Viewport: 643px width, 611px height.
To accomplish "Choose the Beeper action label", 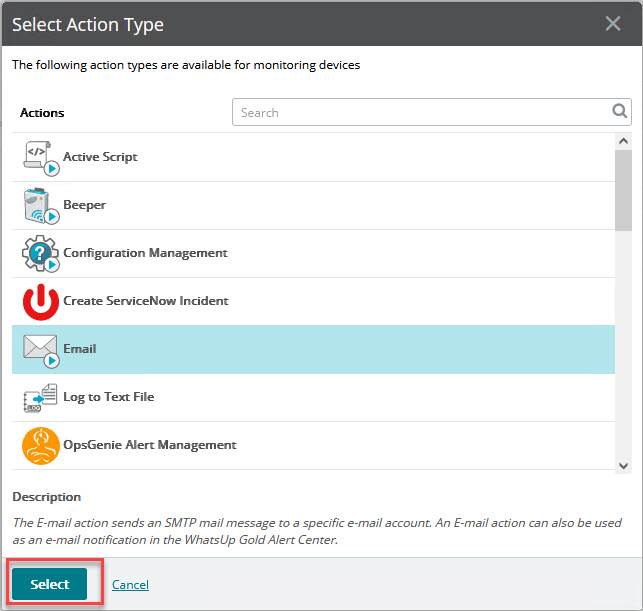I will (x=84, y=205).
